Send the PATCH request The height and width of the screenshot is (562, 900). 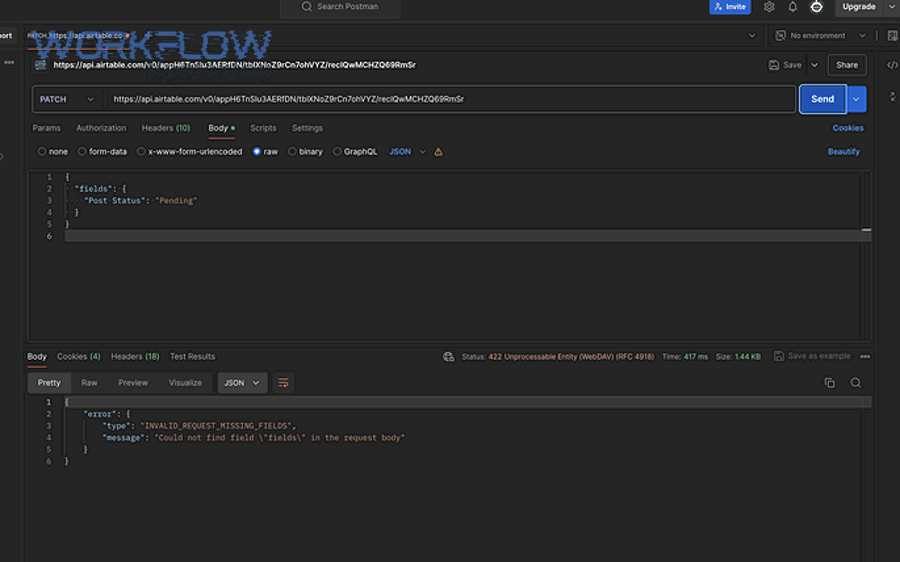point(822,99)
